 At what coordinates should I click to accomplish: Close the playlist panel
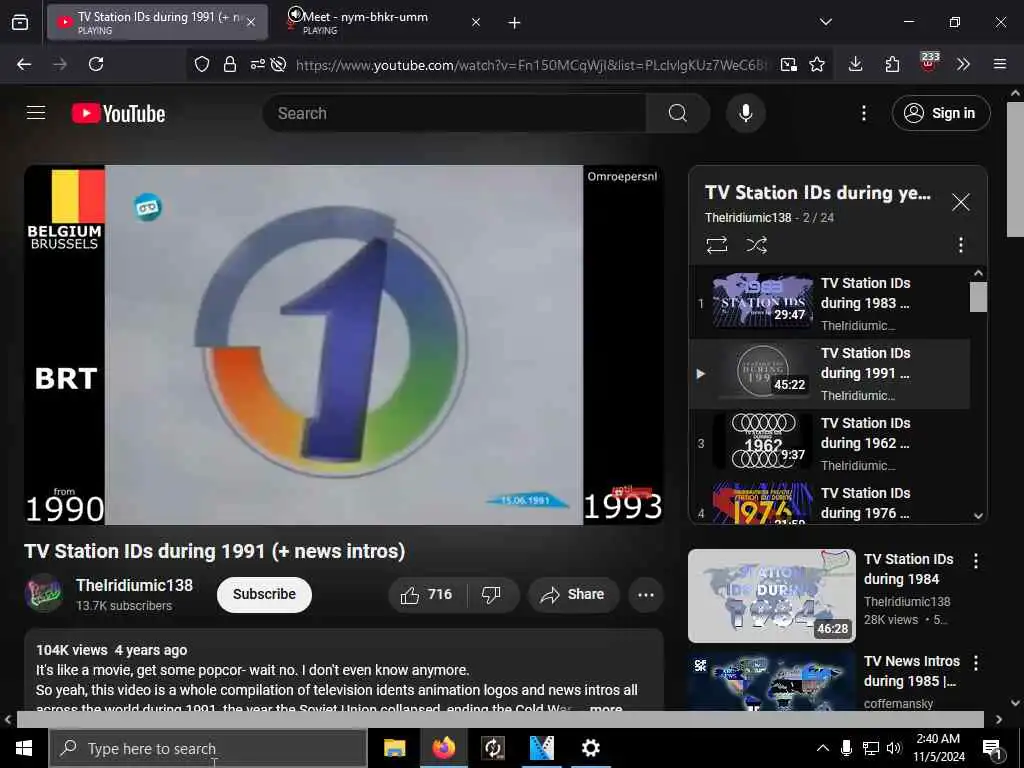[960, 202]
